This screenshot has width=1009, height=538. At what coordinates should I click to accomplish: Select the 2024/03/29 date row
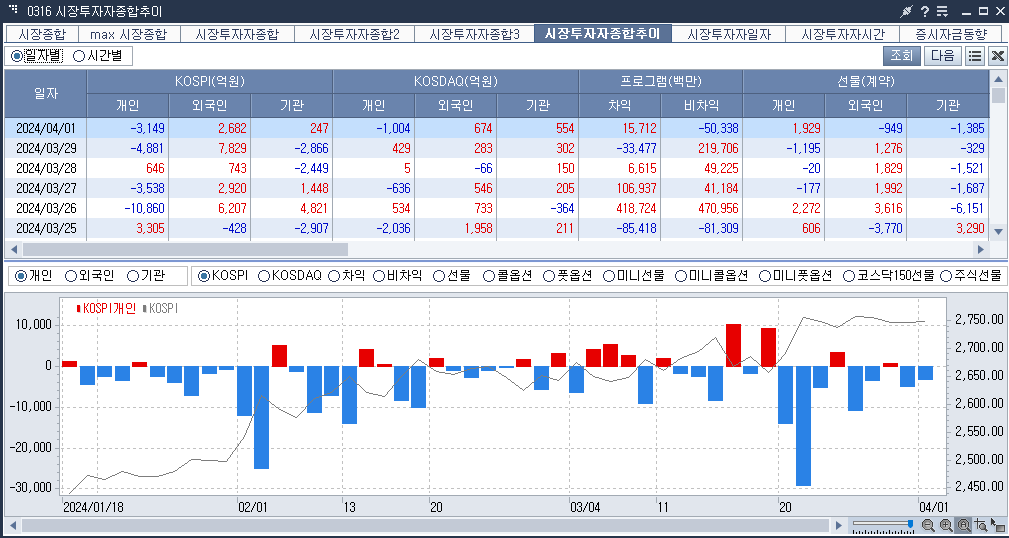[x=497, y=148]
